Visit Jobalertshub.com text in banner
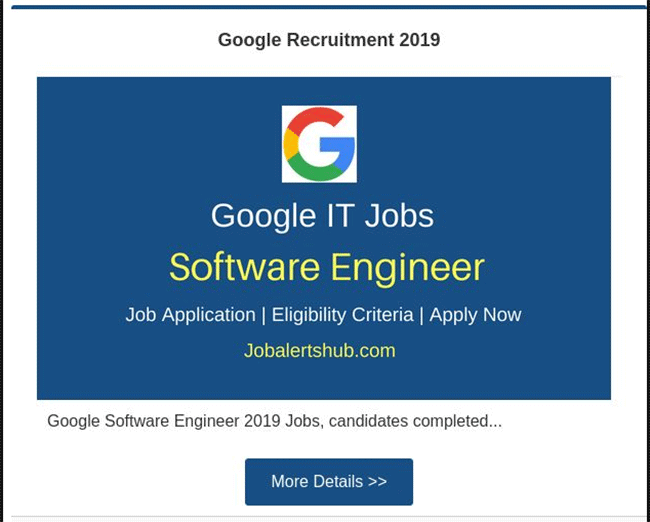Viewport: 650px width, 522px height. click(319, 351)
